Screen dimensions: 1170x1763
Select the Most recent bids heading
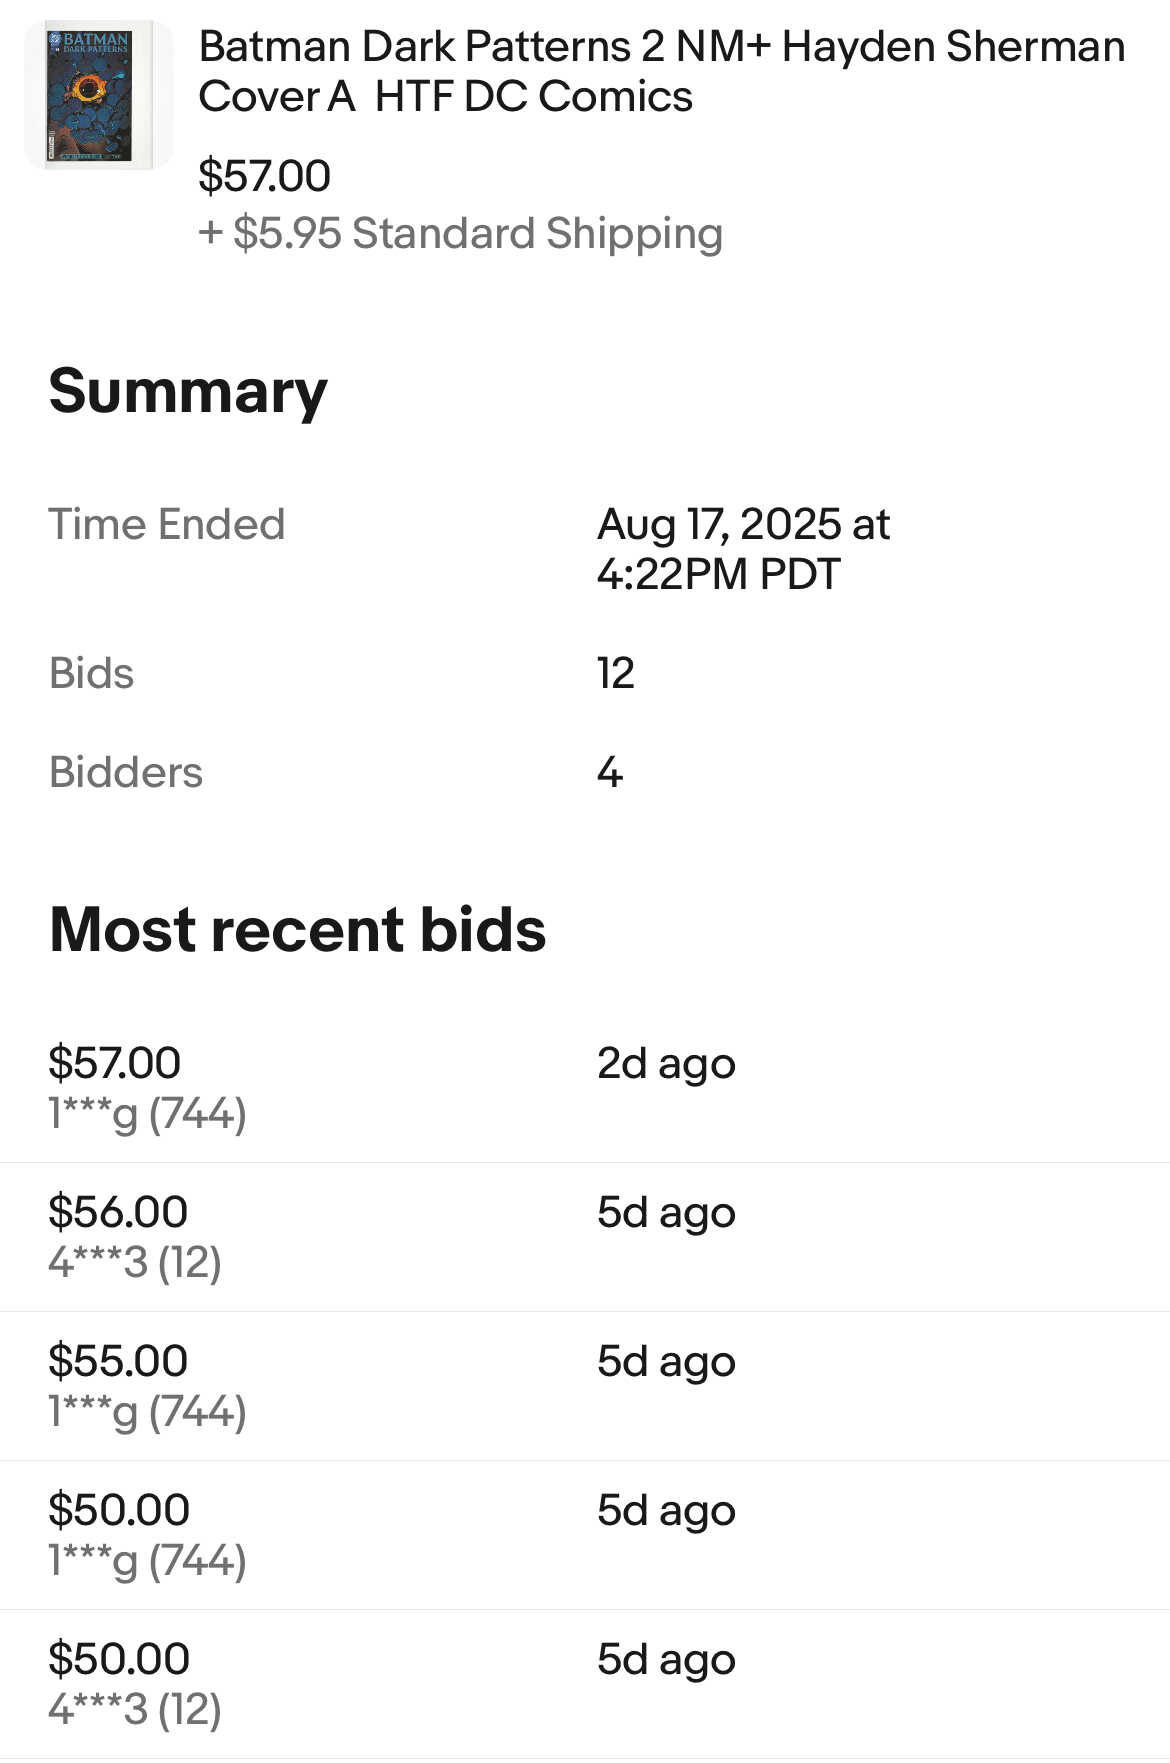[x=298, y=929]
